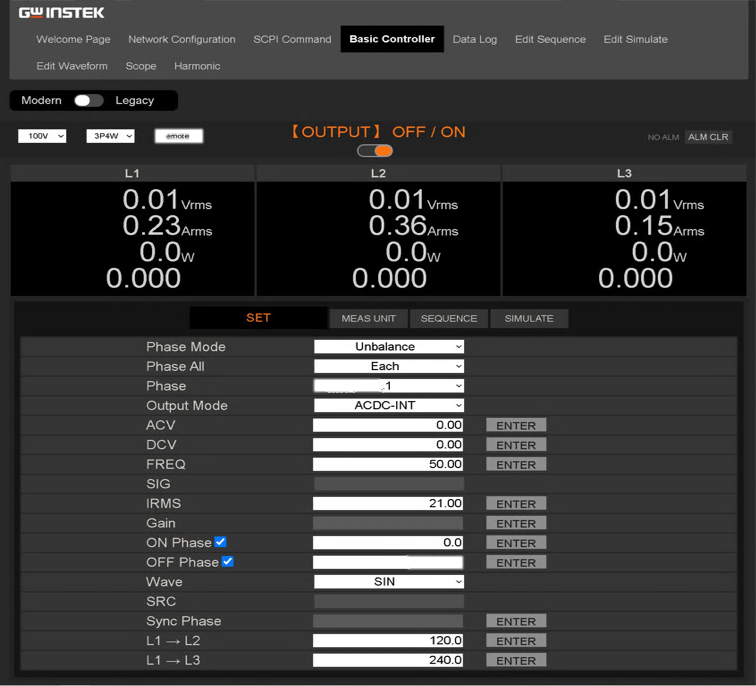Screen dimensions: 756x686
Task: Toggle the Modern/Legacy theme switch
Action: (88, 100)
